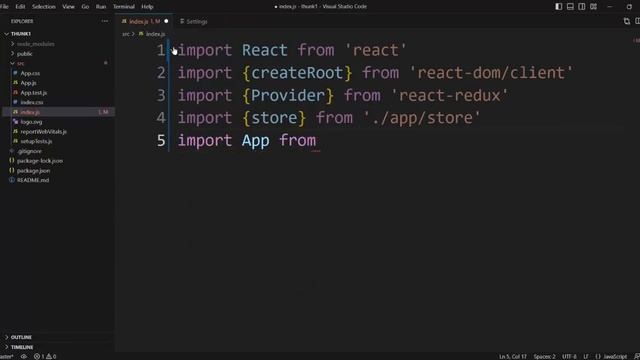Open the File menu

tap(4, 7)
